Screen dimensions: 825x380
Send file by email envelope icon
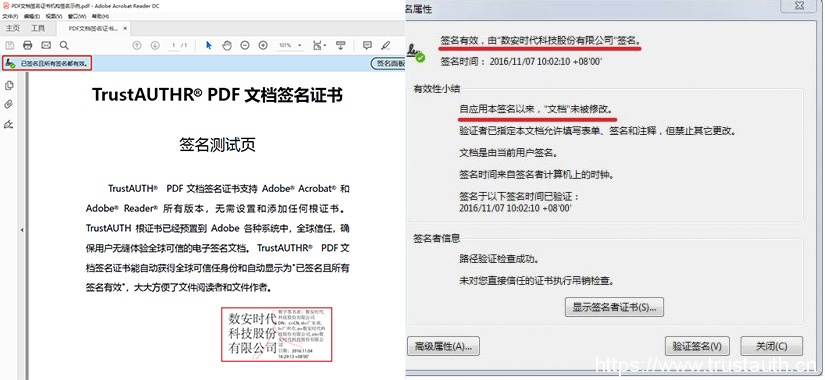[46, 45]
